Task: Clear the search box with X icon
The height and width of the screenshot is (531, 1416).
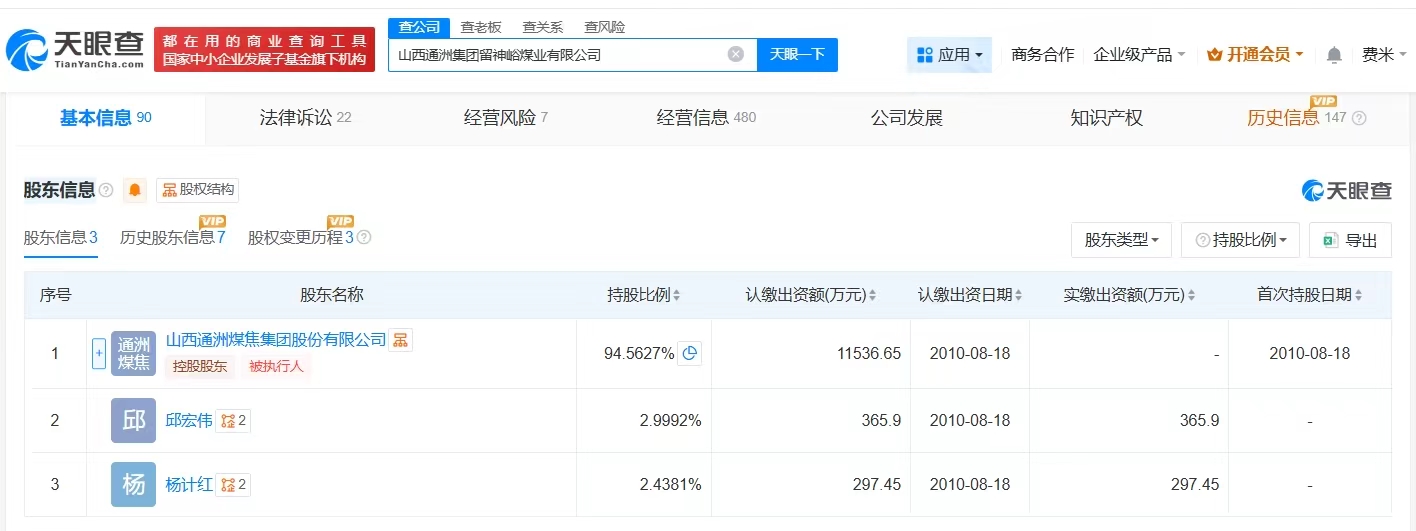Action: click(x=736, y=55)
